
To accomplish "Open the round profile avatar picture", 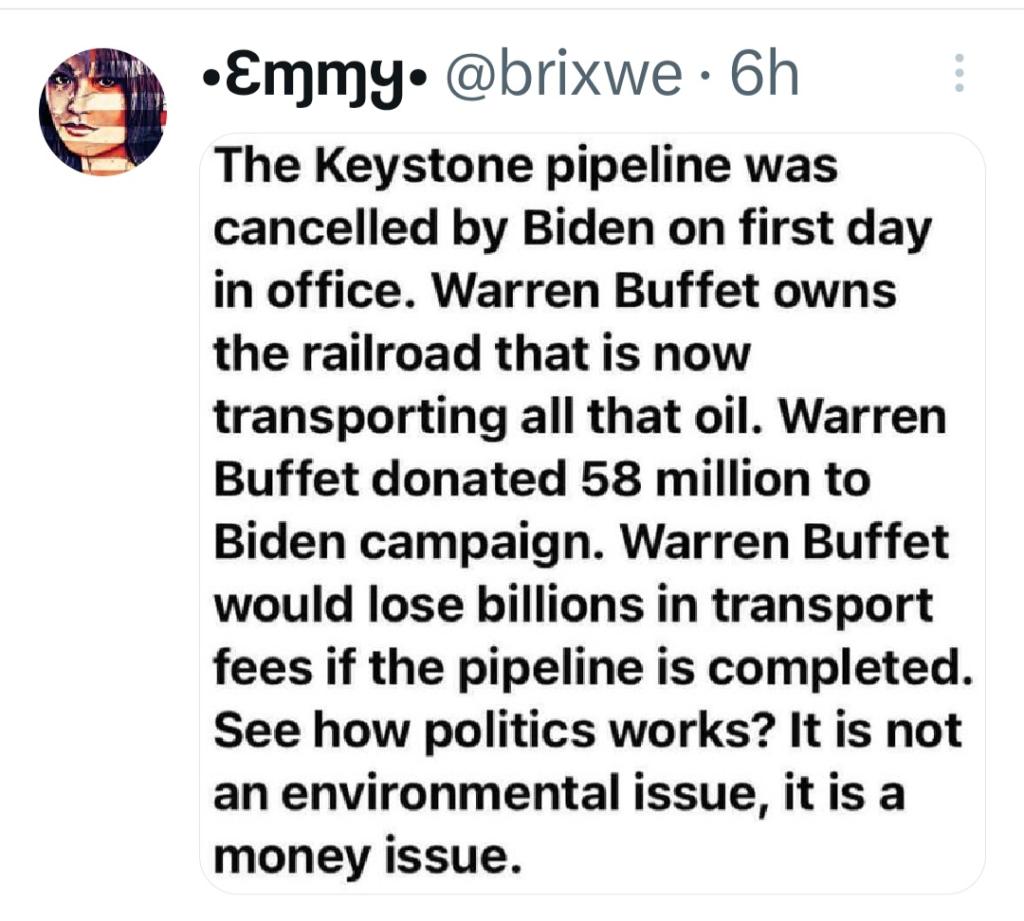I will [x=102, y=110].
